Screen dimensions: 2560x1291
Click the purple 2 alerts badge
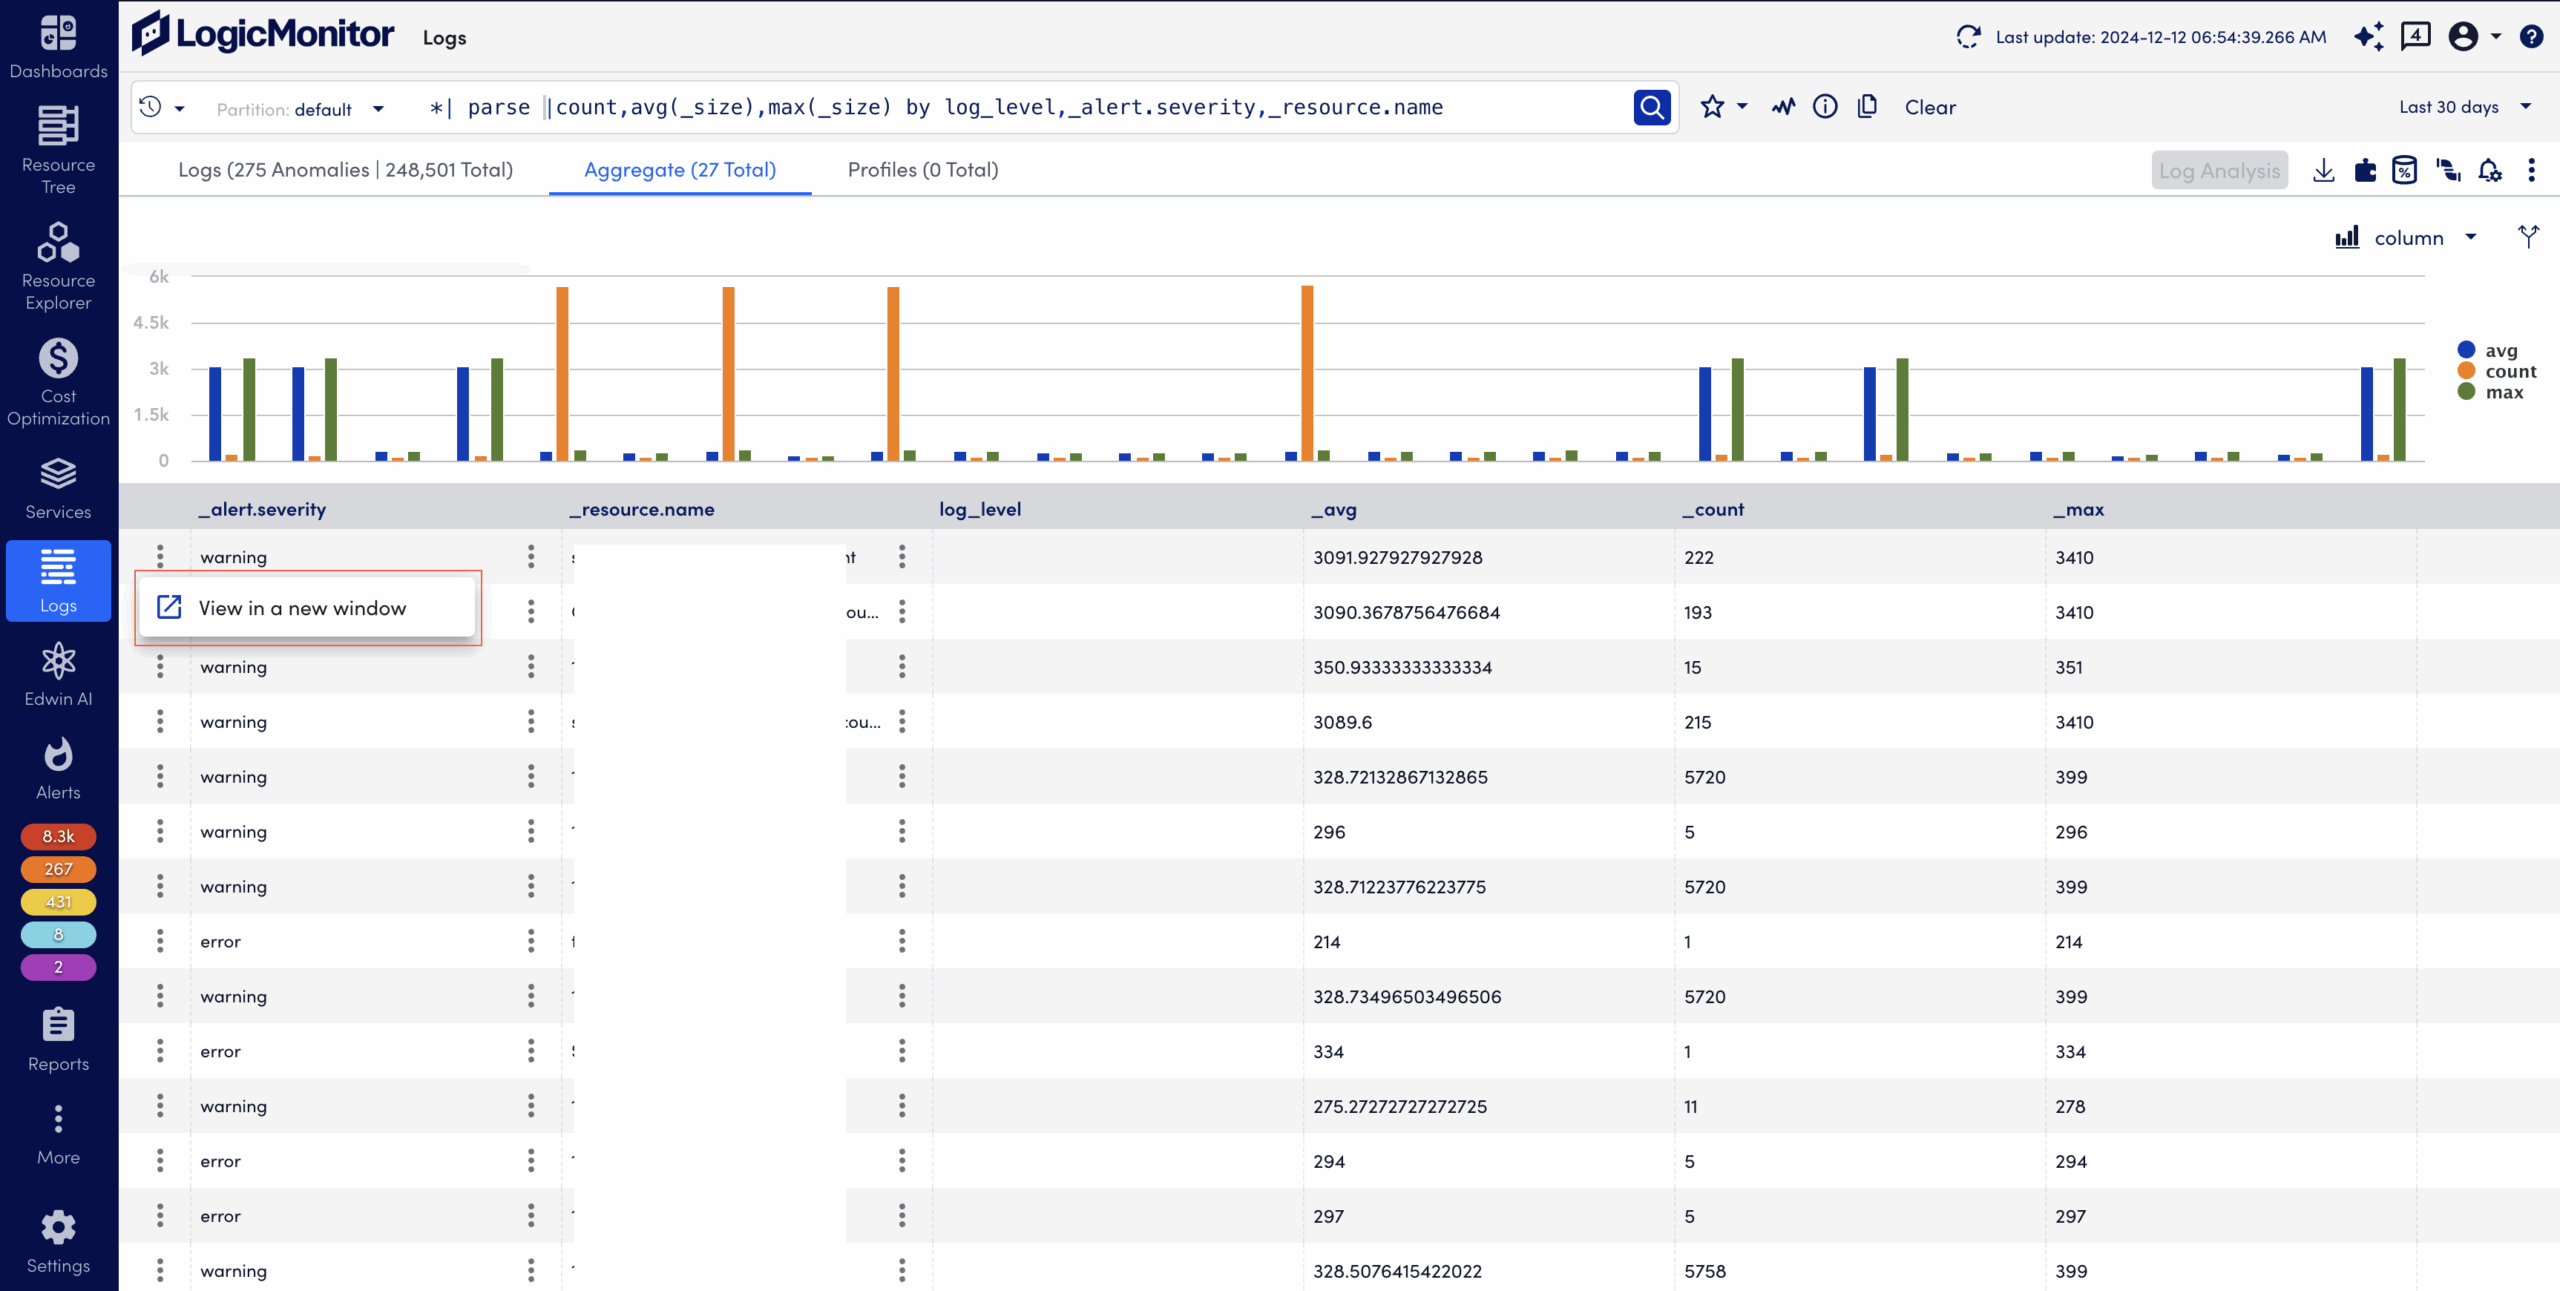click(58, 968)
